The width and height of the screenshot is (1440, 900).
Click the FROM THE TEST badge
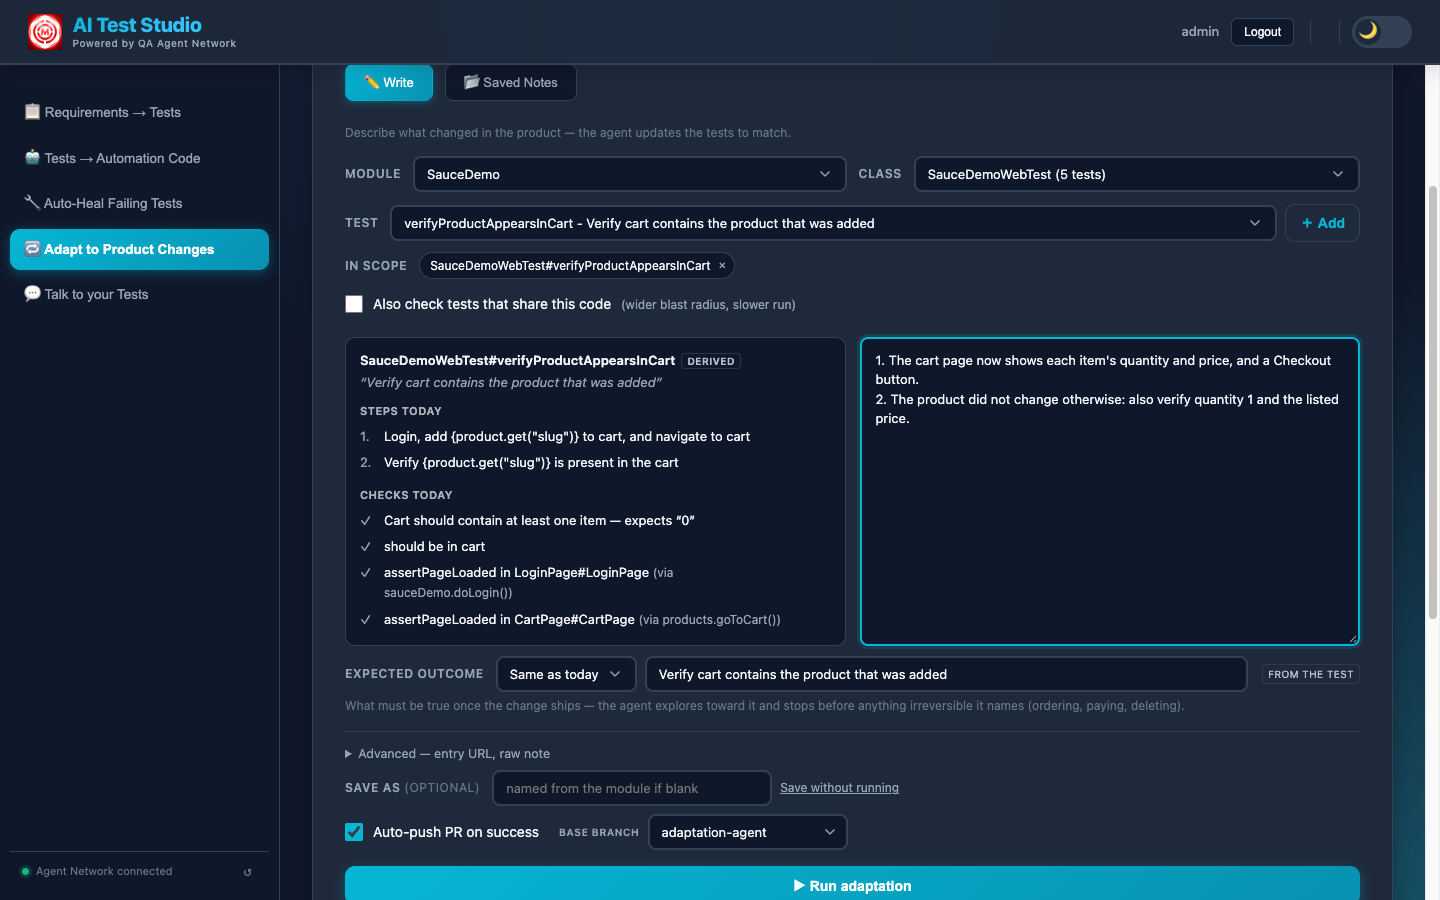1310,674
